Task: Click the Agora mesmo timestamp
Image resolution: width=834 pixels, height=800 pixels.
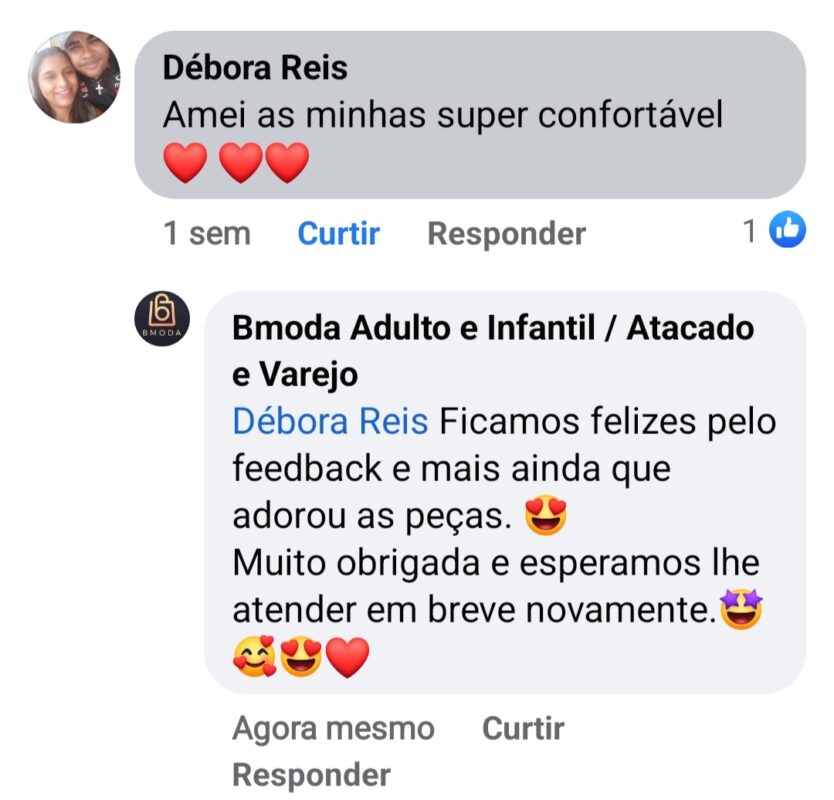Action: (333, 728)
